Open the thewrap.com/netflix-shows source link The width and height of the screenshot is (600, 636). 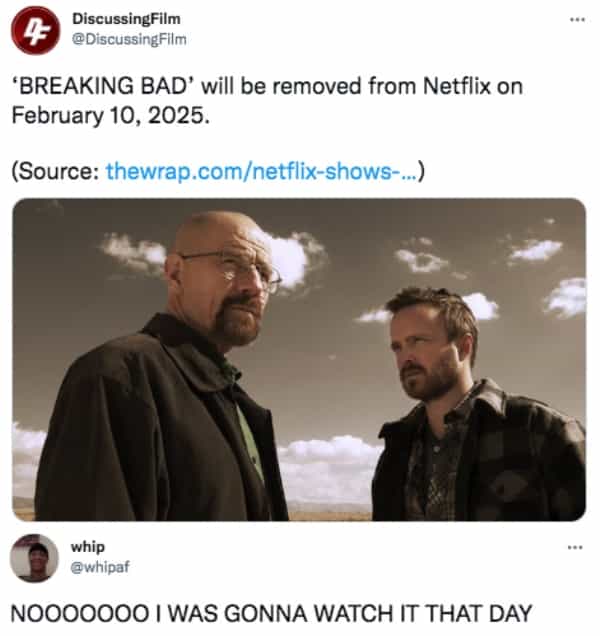(x=262, y=171)
